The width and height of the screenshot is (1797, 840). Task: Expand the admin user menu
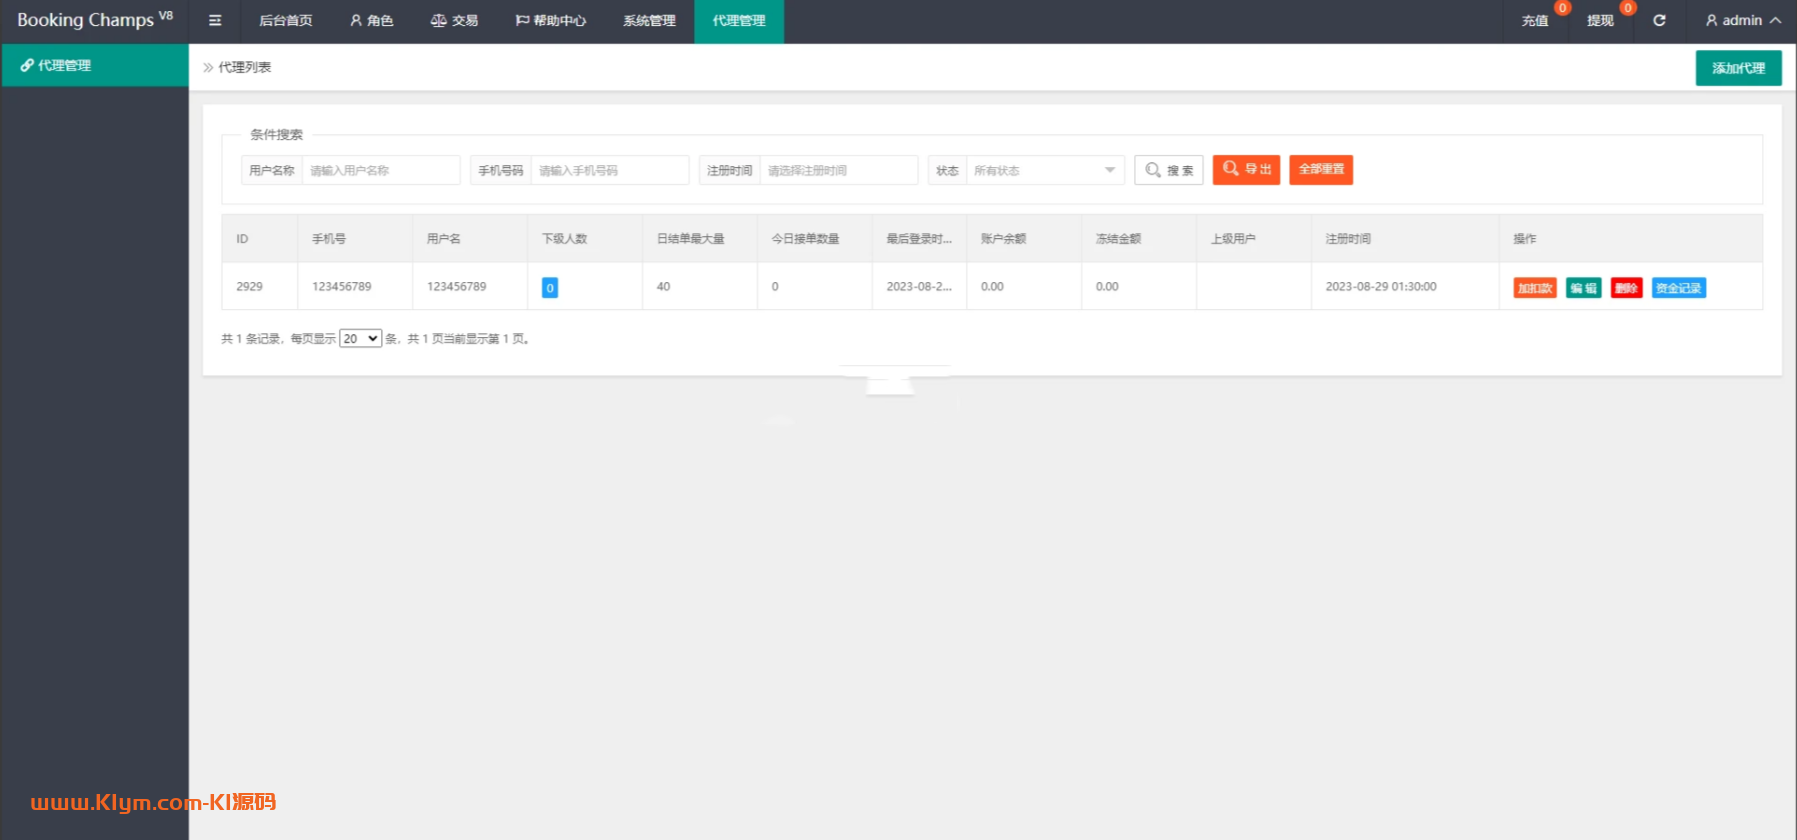(x=1743, y=21)
